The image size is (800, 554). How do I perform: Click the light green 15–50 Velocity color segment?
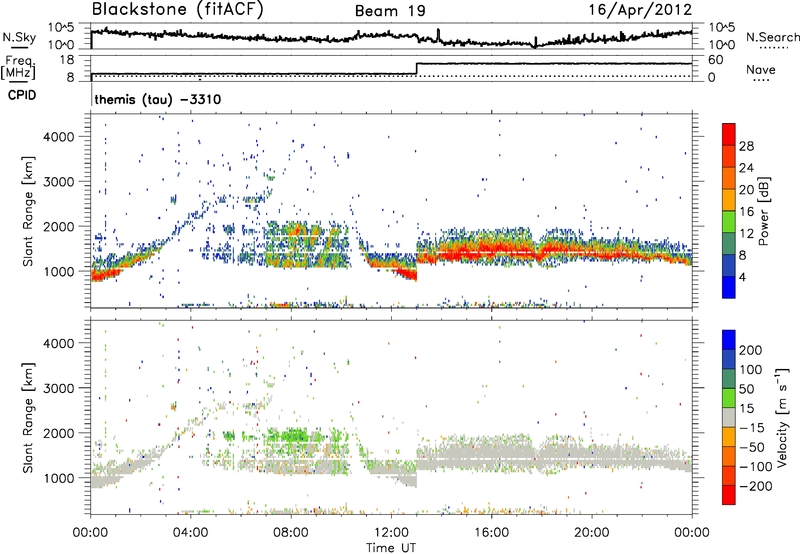coord(729,398)
